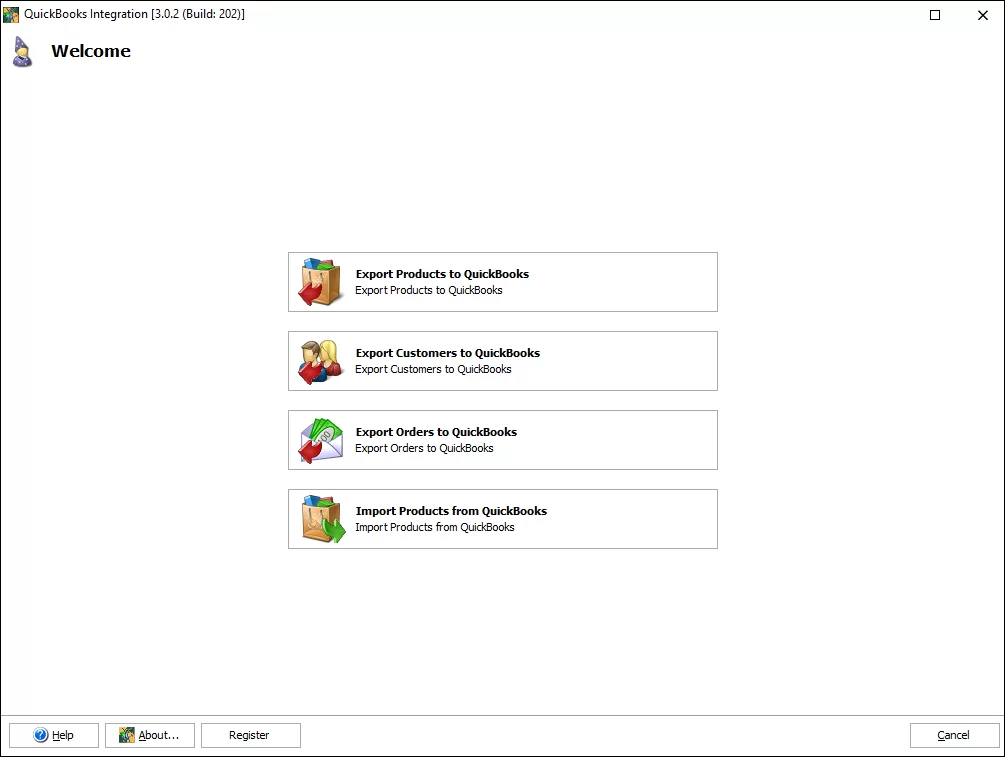Viewport: 1005px width, 757px height.
Task: Click the 'Welcome' heading text
Action: [91, 51]
